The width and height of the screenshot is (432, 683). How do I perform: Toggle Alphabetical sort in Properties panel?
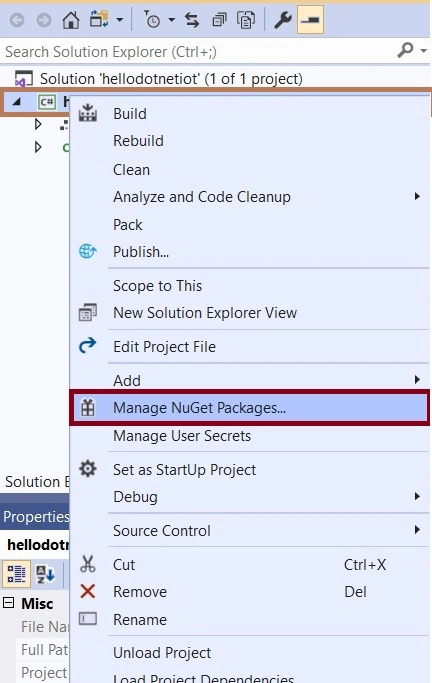[45, 574]
